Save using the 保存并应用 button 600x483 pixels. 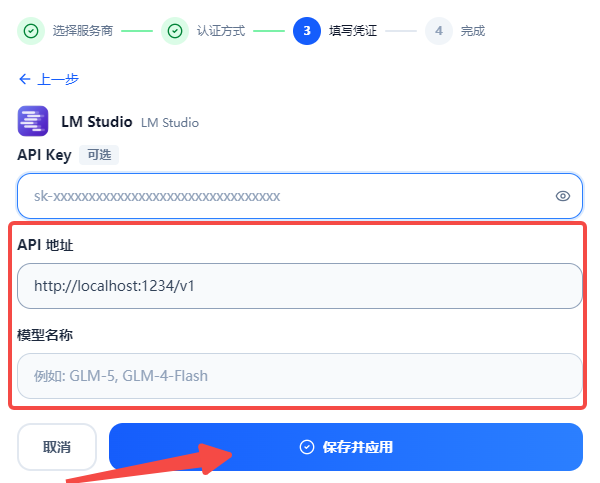point(346,447)
